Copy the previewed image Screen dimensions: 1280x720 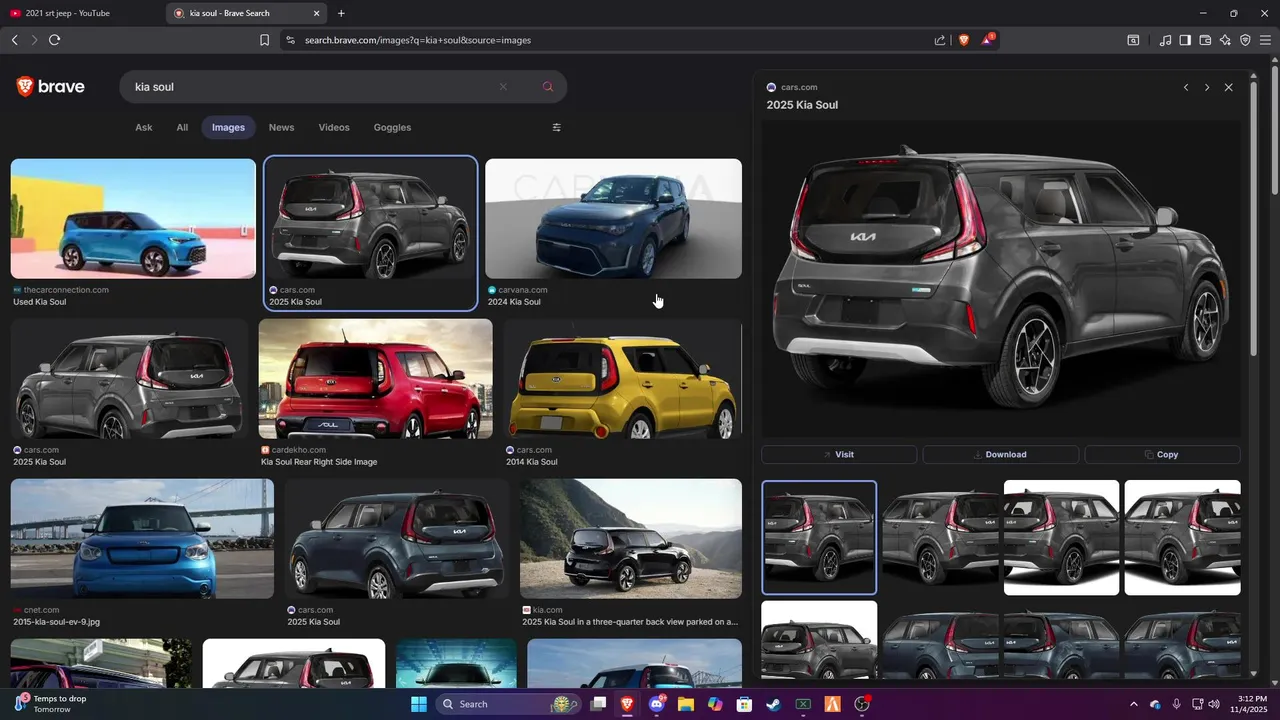pyautogui.click(x=1162, y=455)
